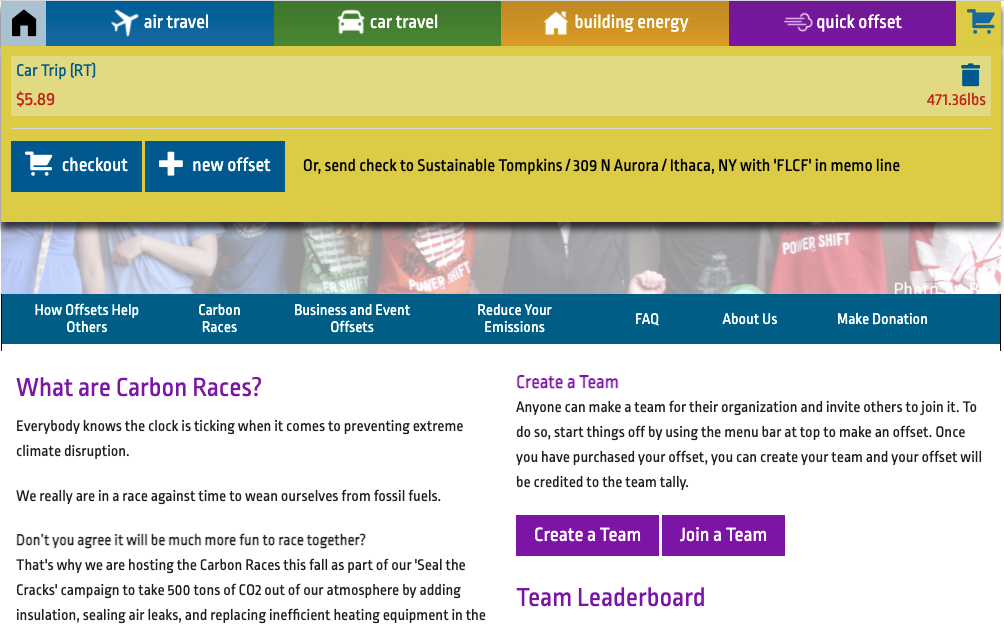Click the Team Leaderboard heading
Viewport: 1004px width, 625px height.
coord(610,597)
